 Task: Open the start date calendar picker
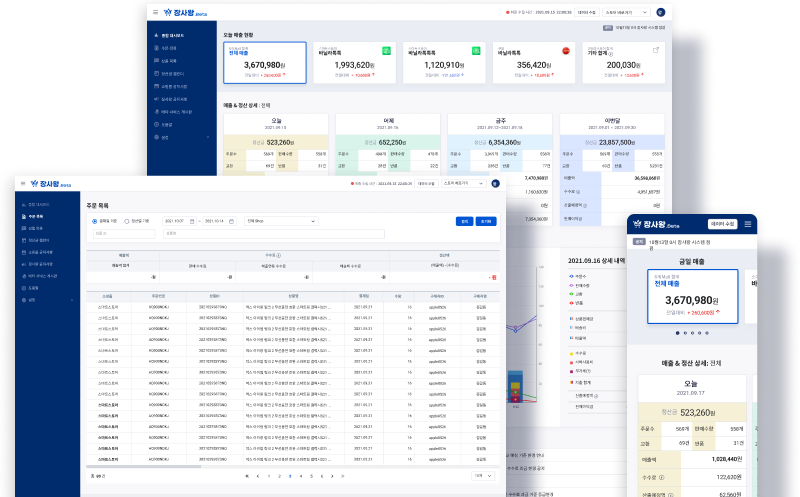point(191,221)
